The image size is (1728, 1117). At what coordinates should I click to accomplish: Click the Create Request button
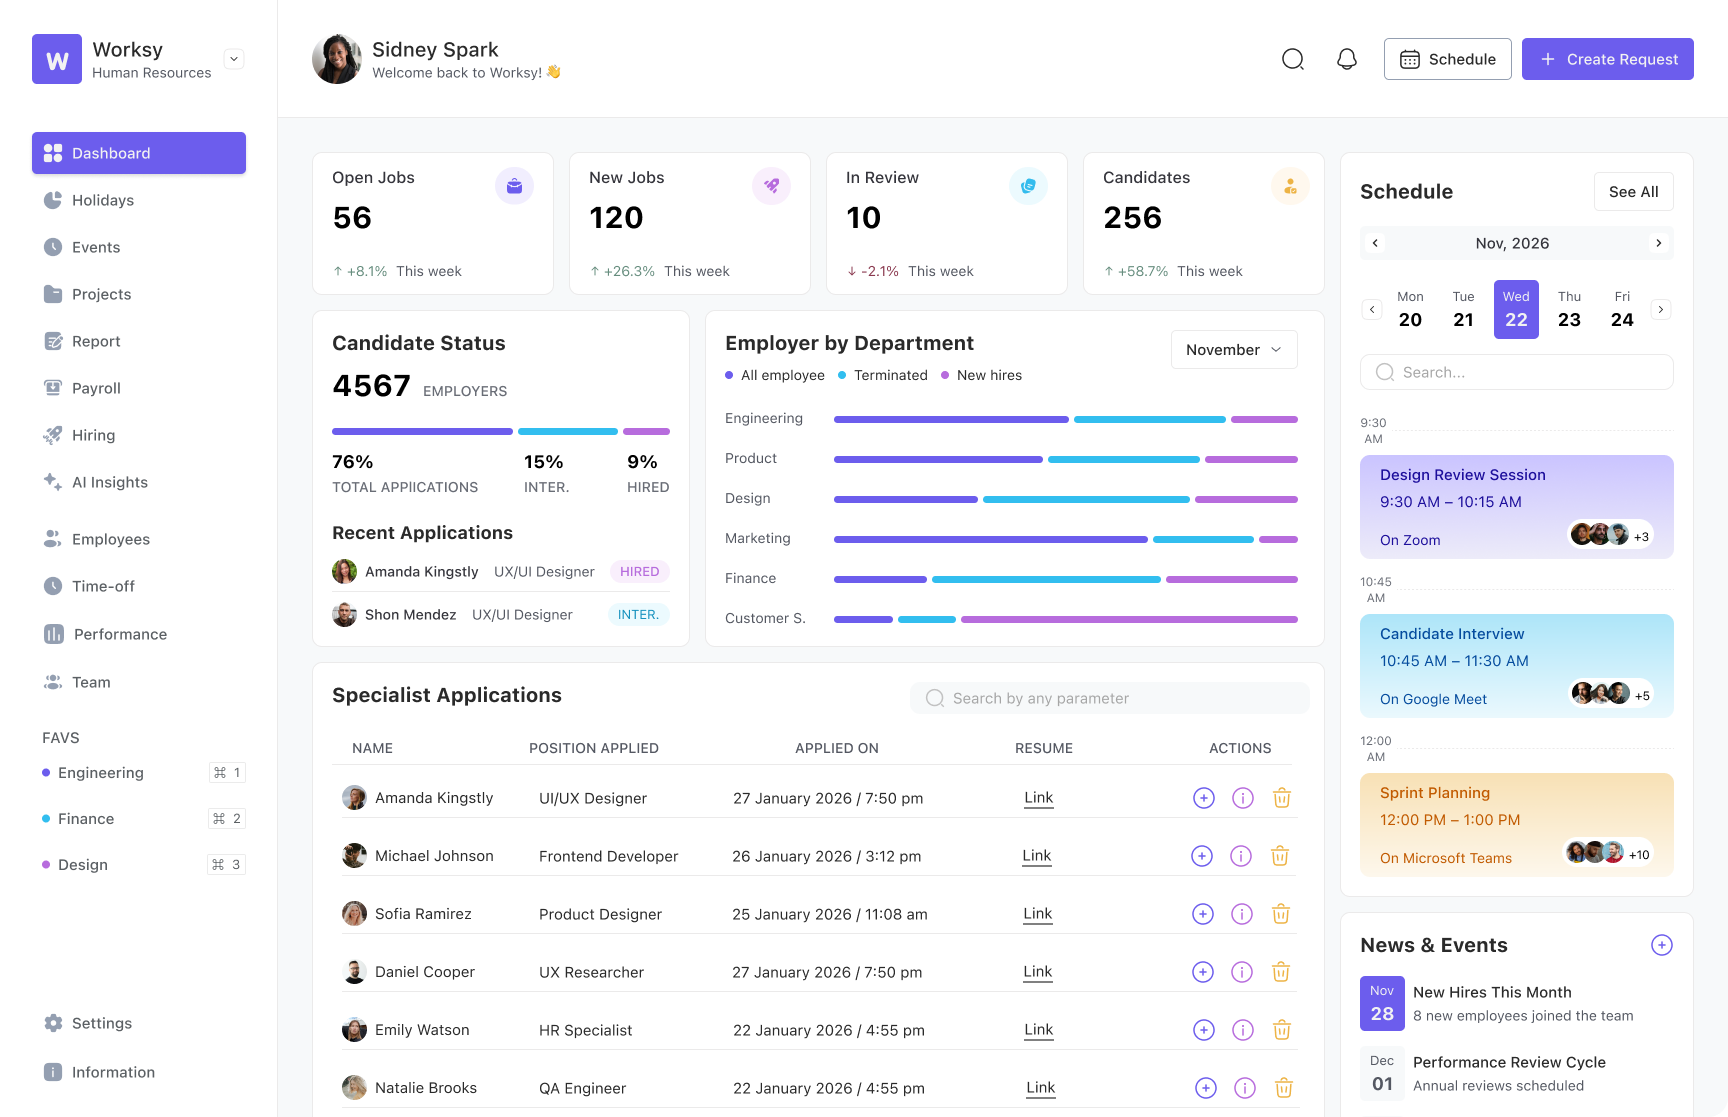pyautogui.click(x=1607, y=59)
